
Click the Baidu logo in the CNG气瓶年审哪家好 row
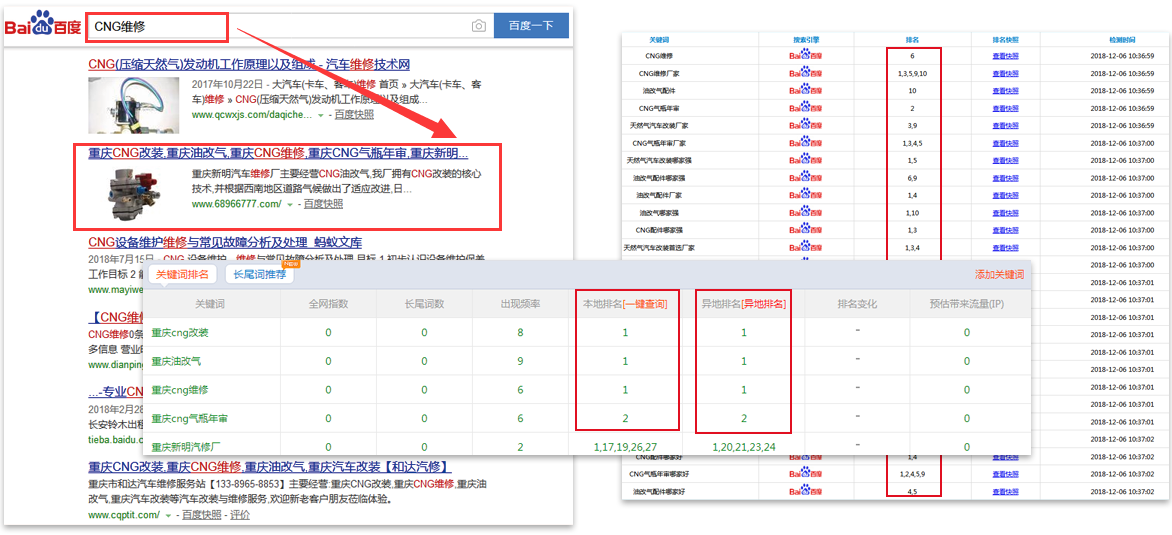(806, 474)
